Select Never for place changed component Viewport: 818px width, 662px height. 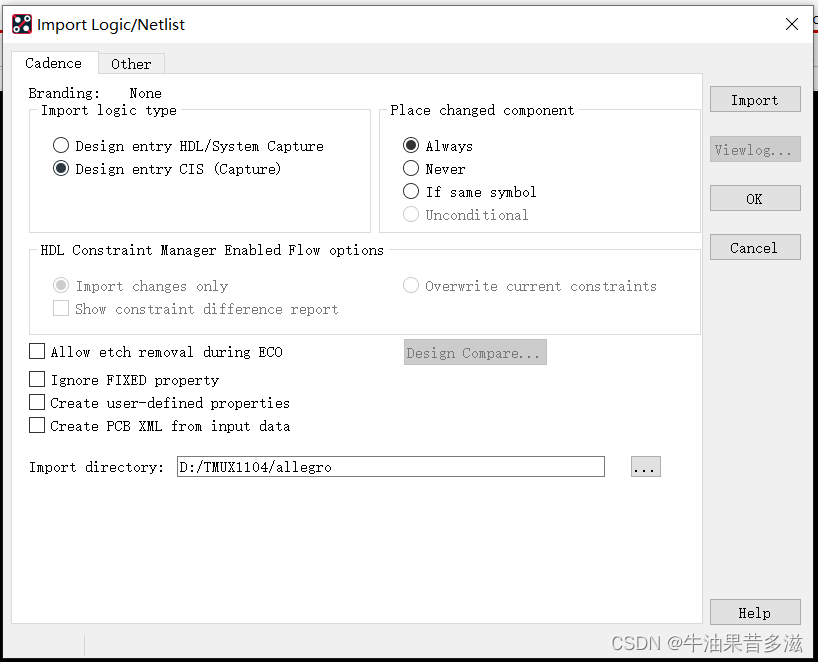[411, 169]
